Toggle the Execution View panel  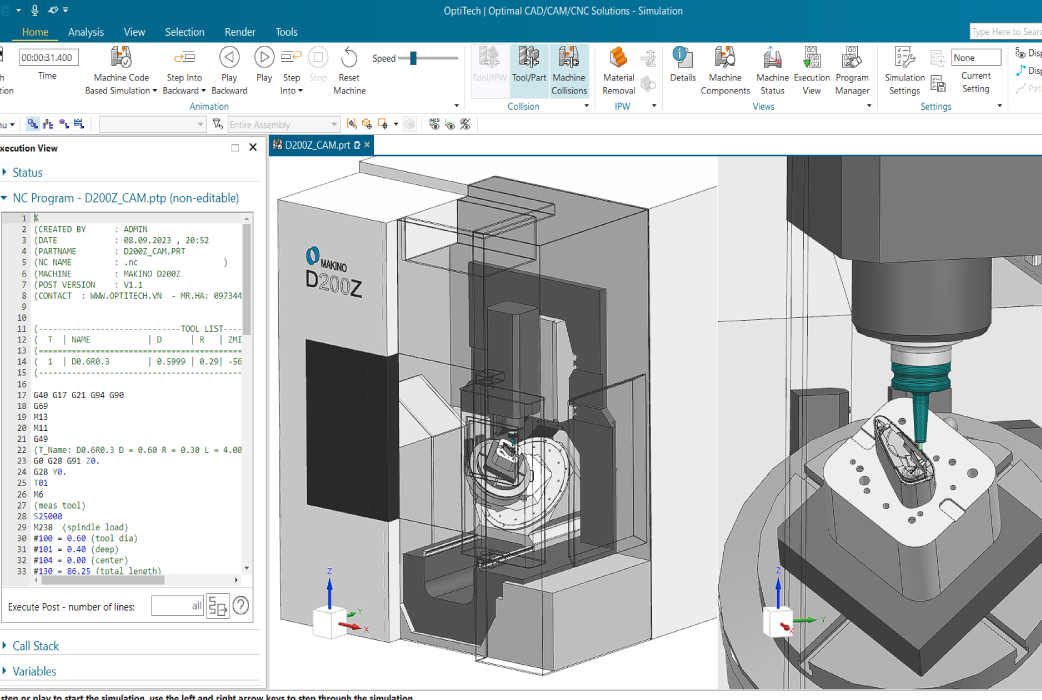click(x=811, y=71)
